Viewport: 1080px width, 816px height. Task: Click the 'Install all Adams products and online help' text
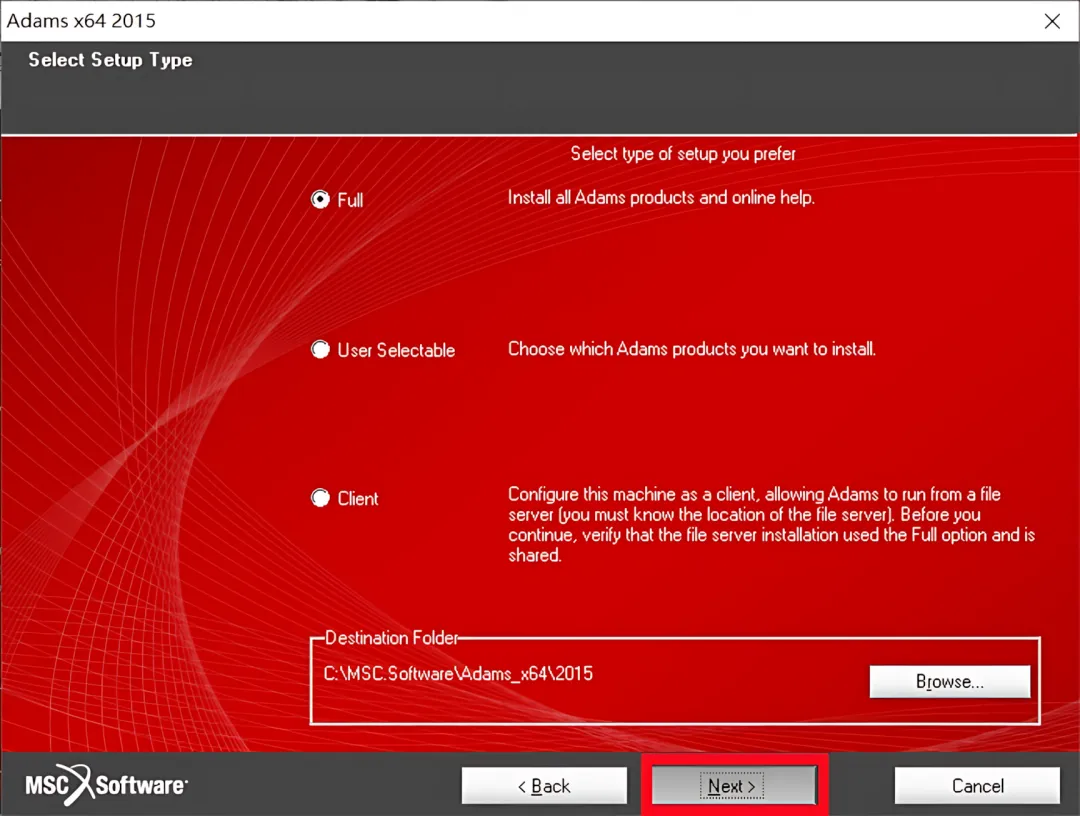coord(661,198)
